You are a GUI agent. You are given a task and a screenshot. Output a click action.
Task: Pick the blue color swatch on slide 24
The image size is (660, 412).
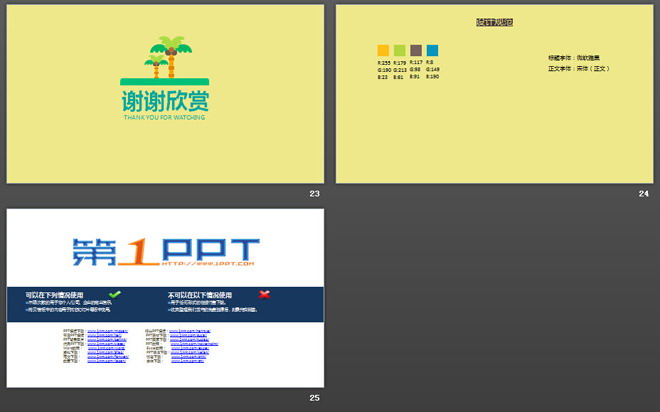[432, 51]
